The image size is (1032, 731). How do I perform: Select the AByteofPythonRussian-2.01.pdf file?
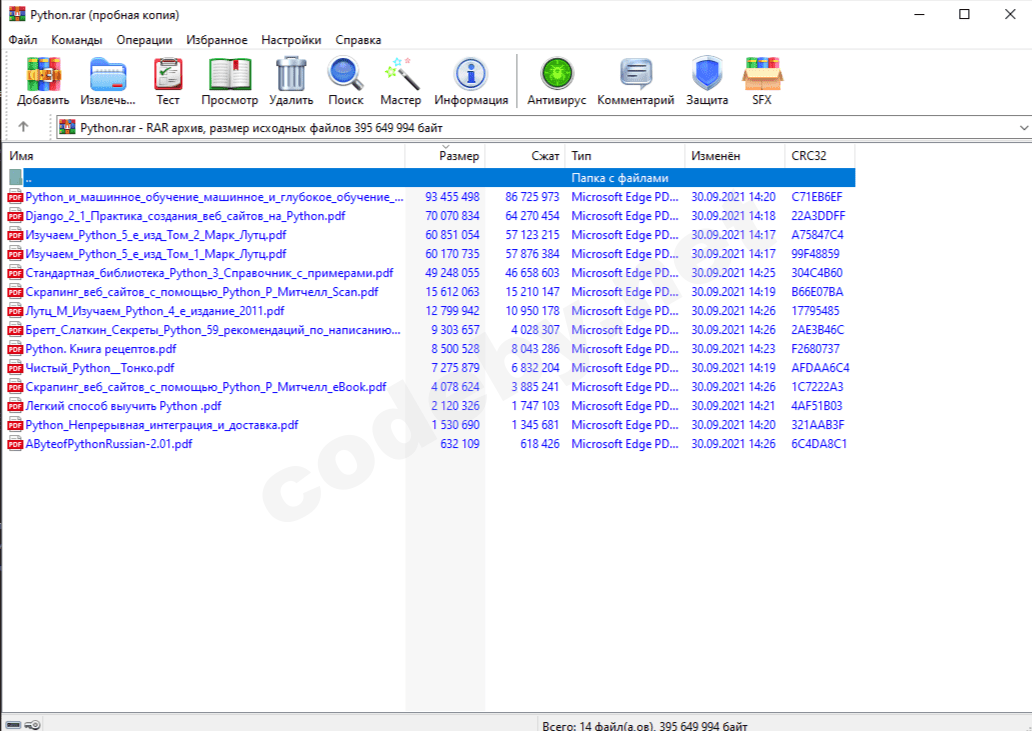click(x=109, y=444)
